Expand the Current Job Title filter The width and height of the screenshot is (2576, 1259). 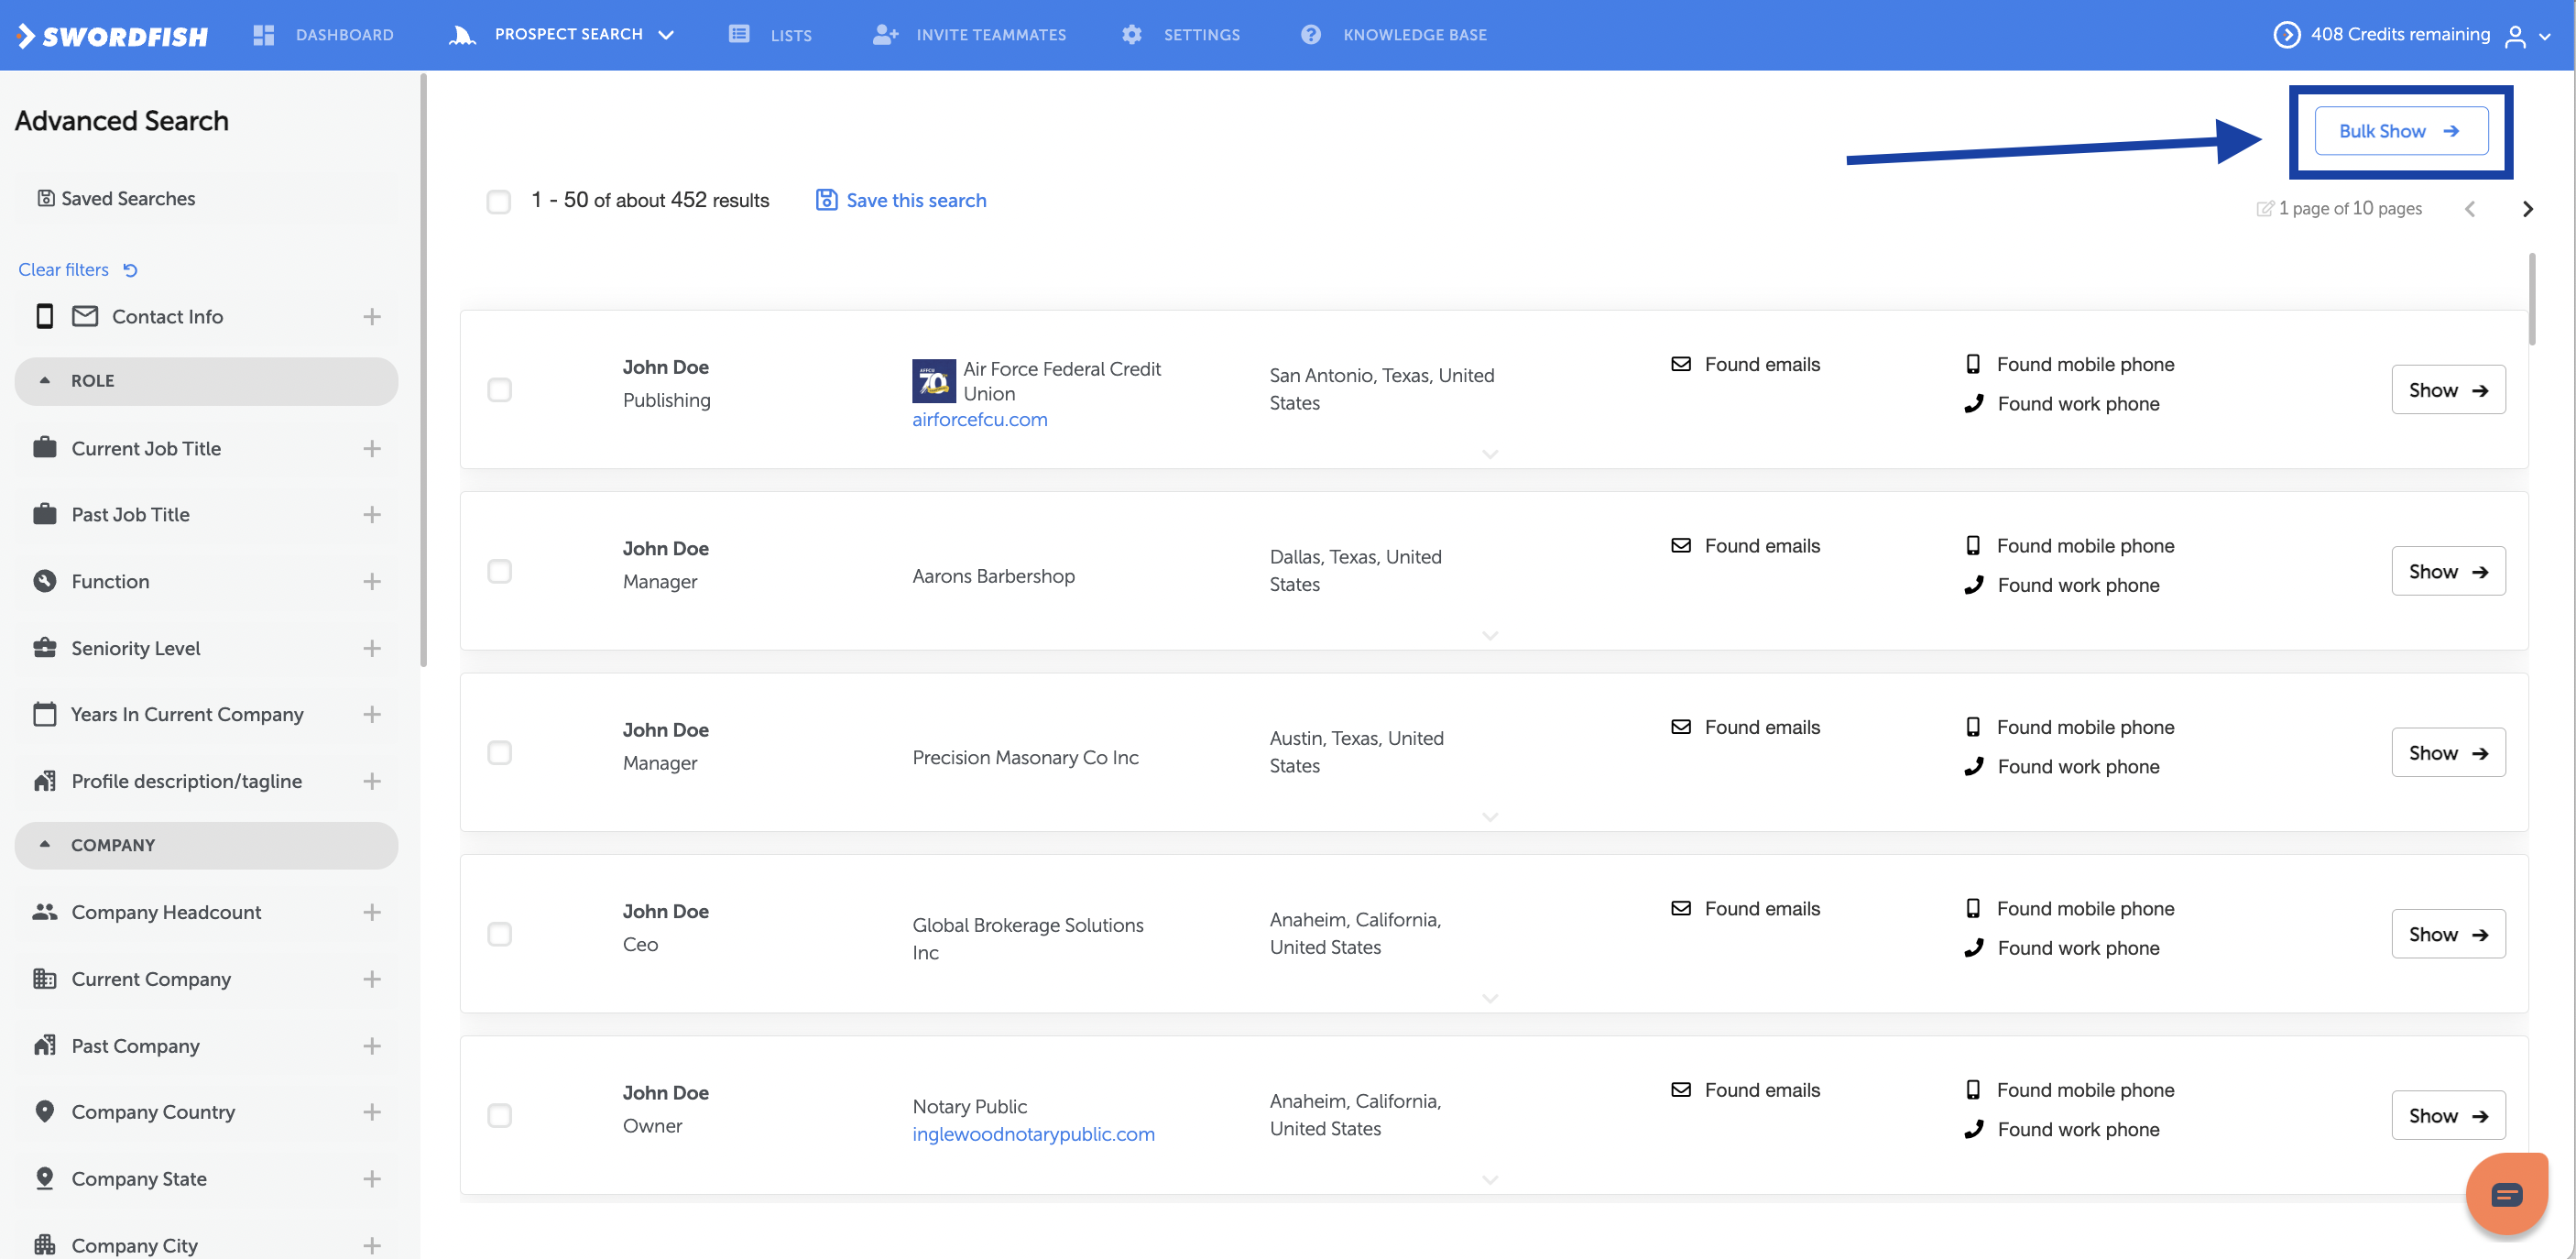(x=372, y=449)
